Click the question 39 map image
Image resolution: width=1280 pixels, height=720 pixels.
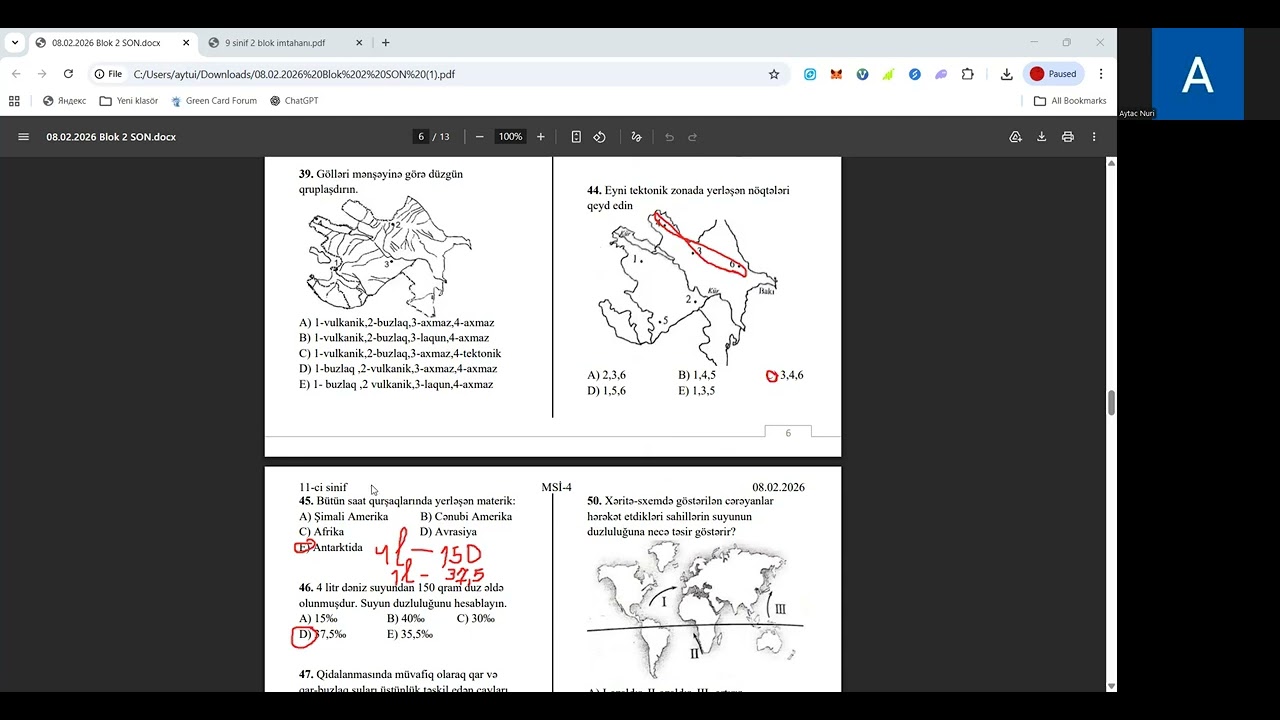coord(389,255)
